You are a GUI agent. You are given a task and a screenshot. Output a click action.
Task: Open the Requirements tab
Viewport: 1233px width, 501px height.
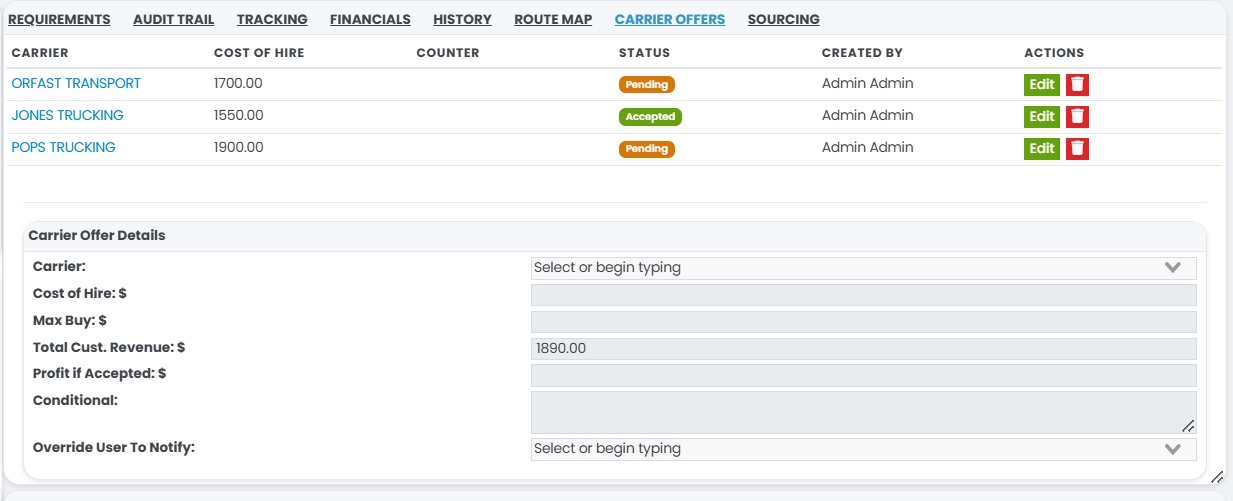[59, 19]
